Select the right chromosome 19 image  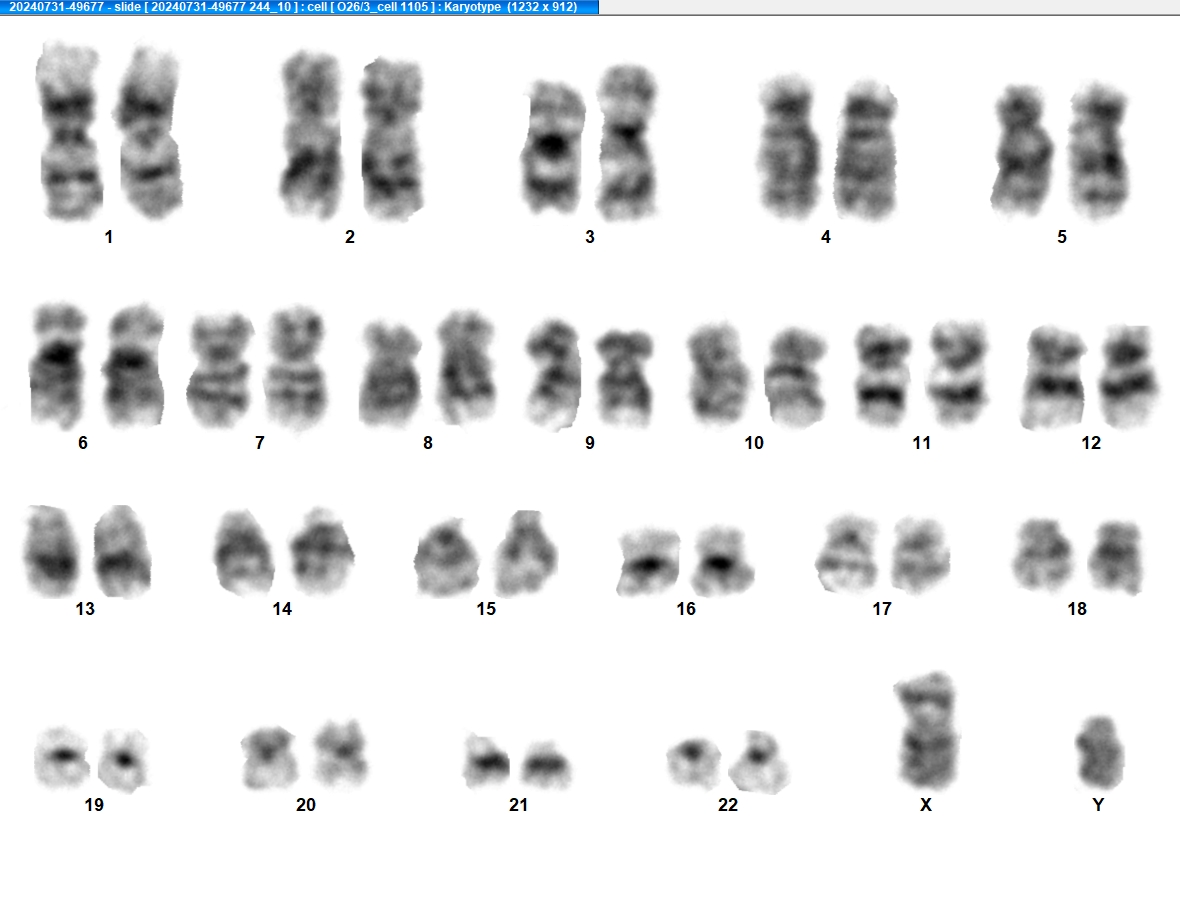coord(124,760)
